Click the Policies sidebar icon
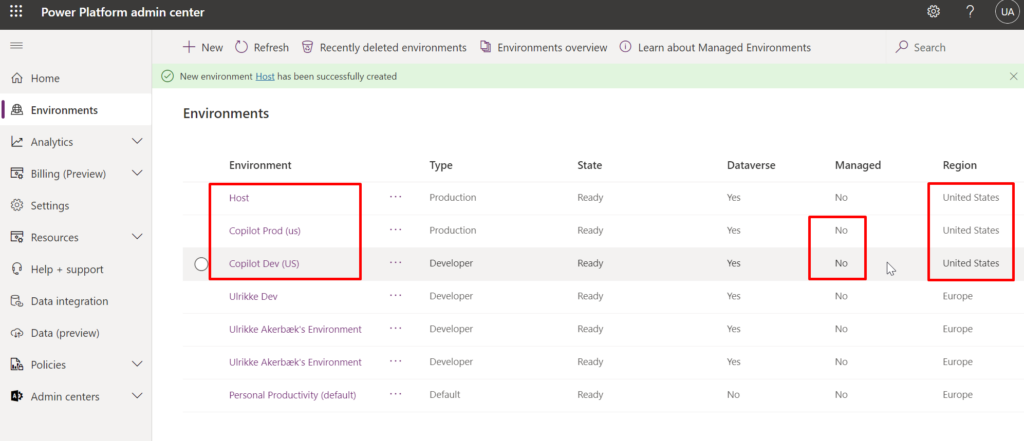1024x441 pixels. (x=17, y=365)
